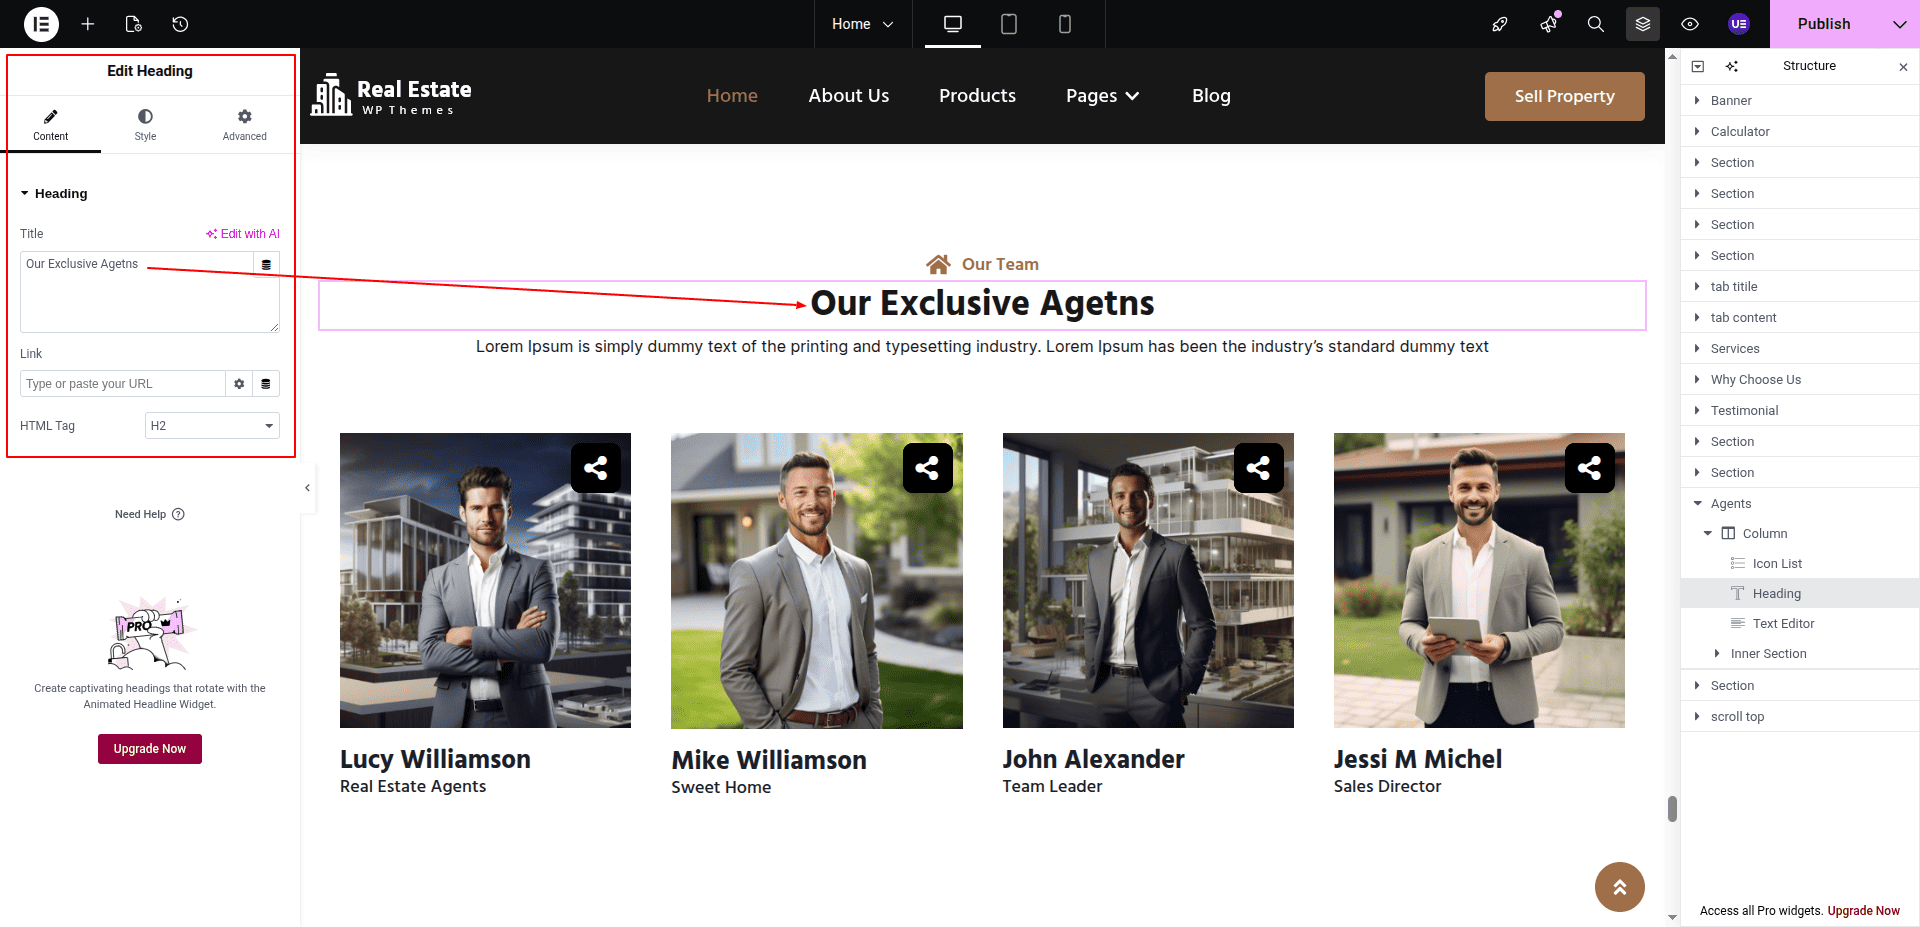Switch to mobile device view
The height and width of the screenshot is (927, 1920).
click(x=1065, y=24)
